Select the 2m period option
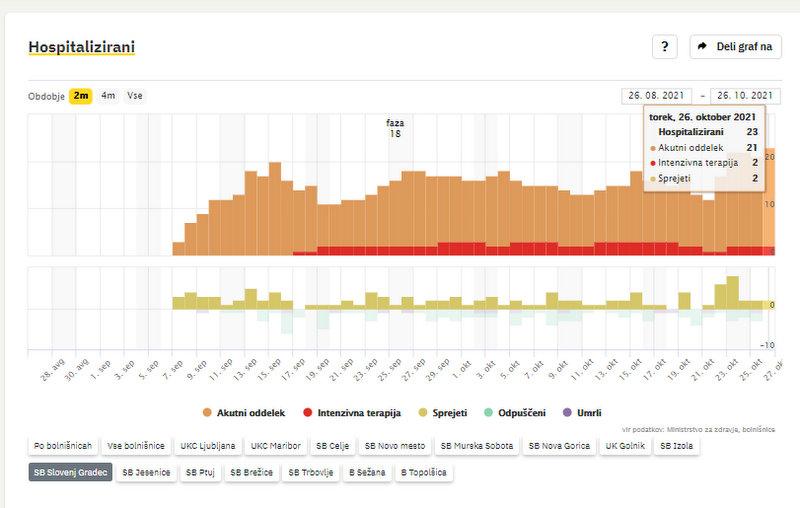 [x=81, y=96]
